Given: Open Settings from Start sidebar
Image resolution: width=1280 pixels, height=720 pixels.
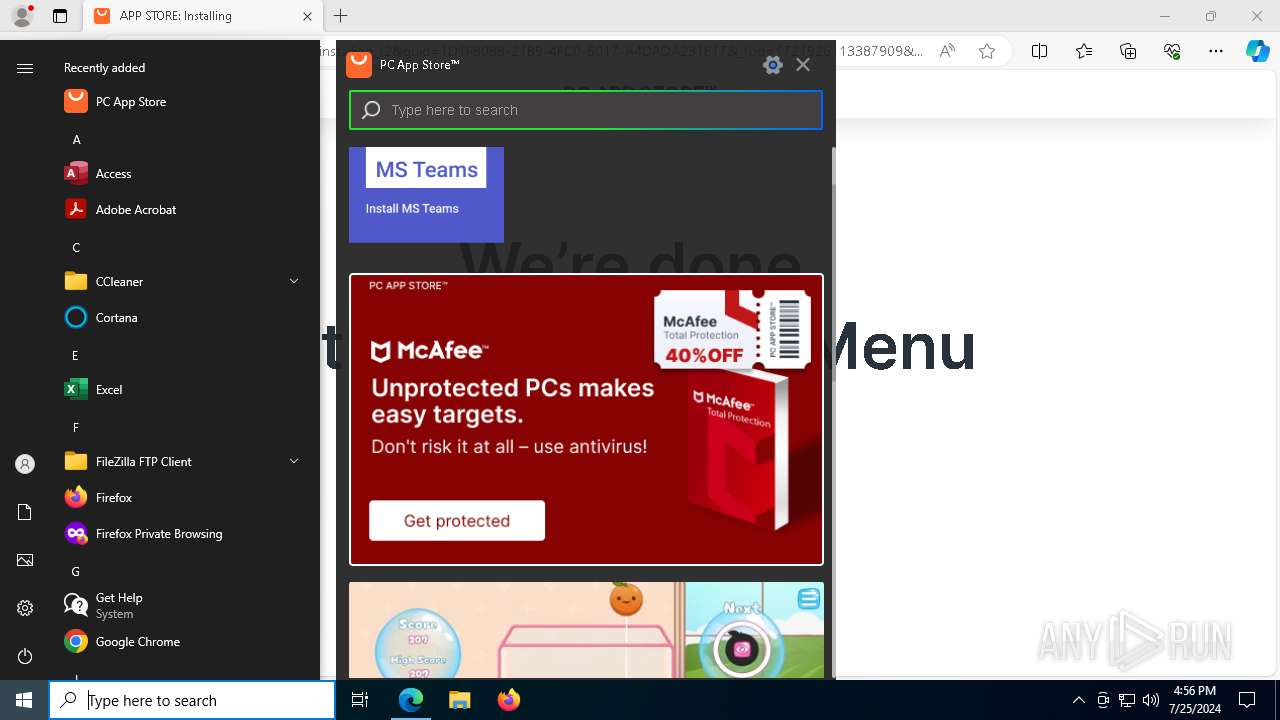Looking at the screenshot, I should click(x=25, y=608).
